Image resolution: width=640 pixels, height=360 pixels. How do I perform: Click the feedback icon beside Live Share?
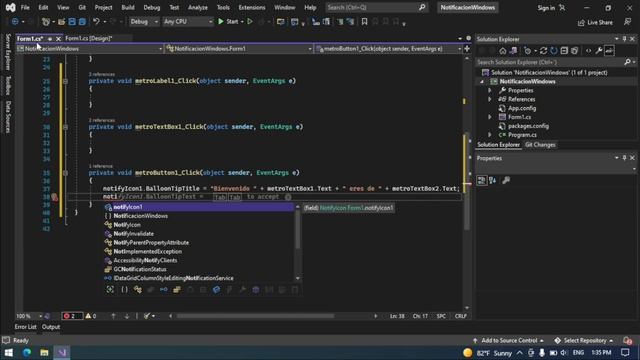click(628, 22)
